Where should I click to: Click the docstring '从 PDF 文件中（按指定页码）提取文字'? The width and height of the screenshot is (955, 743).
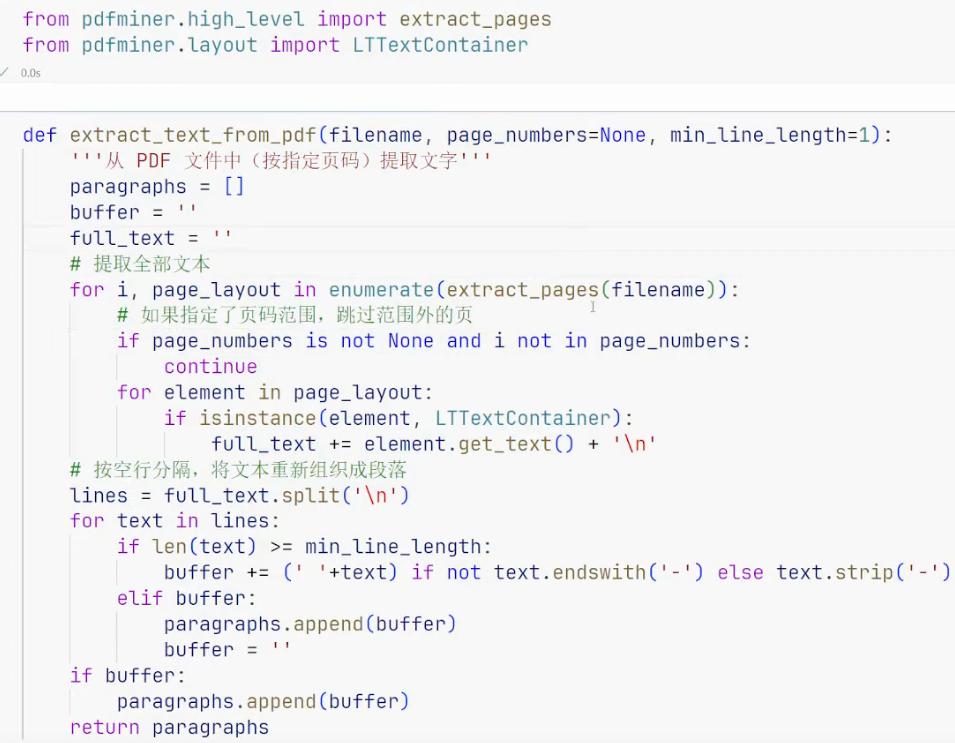coord(281,161)
